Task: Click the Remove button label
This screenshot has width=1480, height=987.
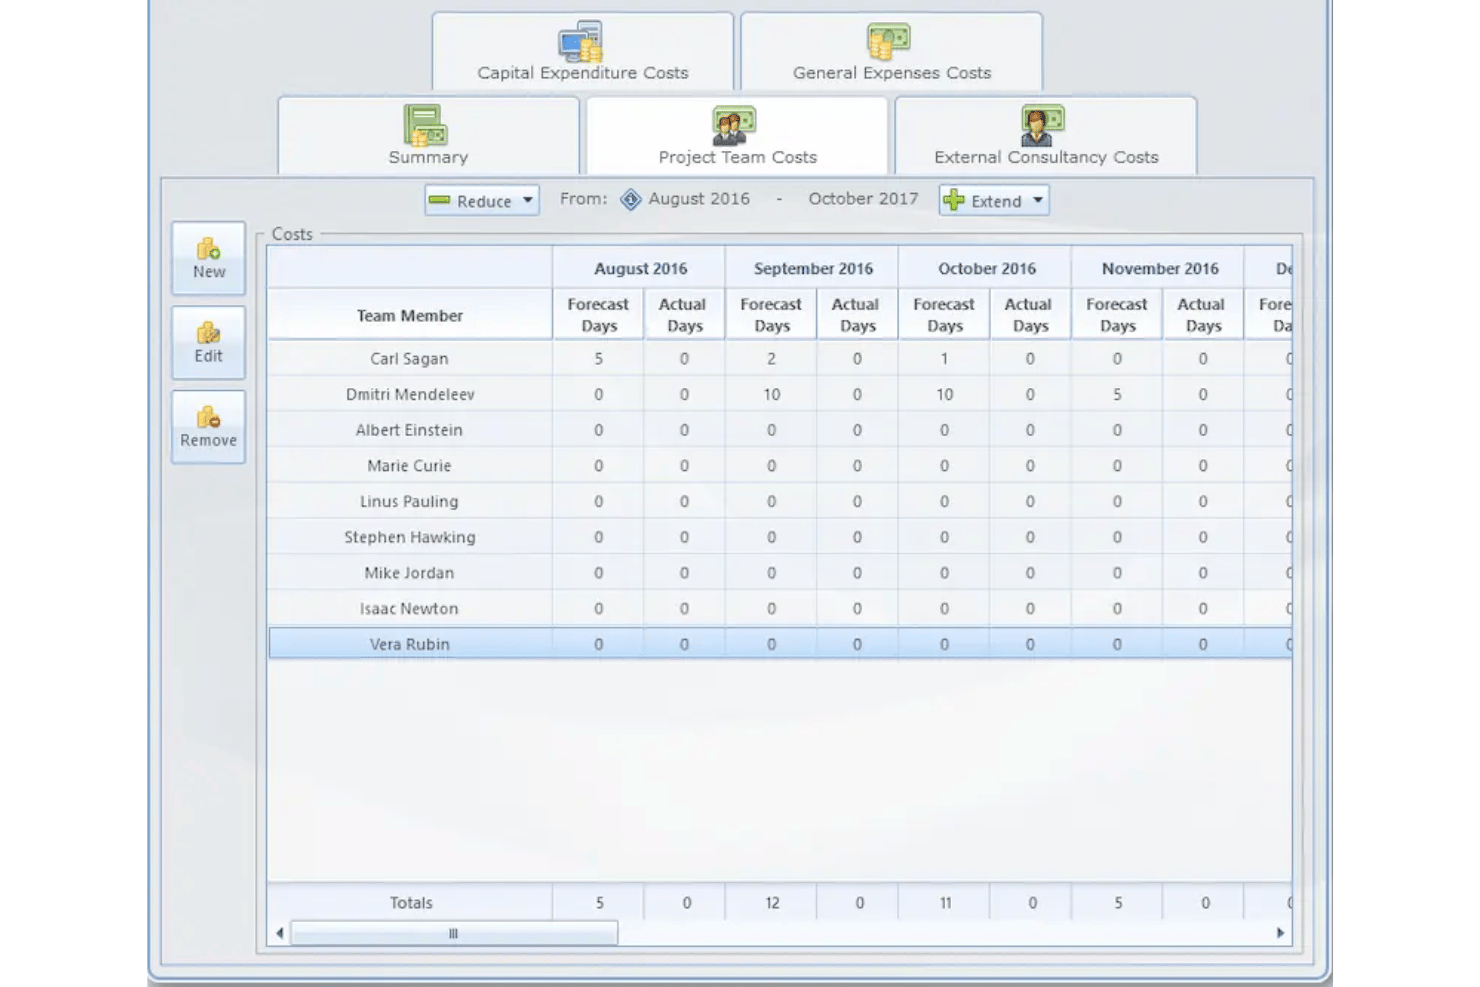Action: coord(208,440)
